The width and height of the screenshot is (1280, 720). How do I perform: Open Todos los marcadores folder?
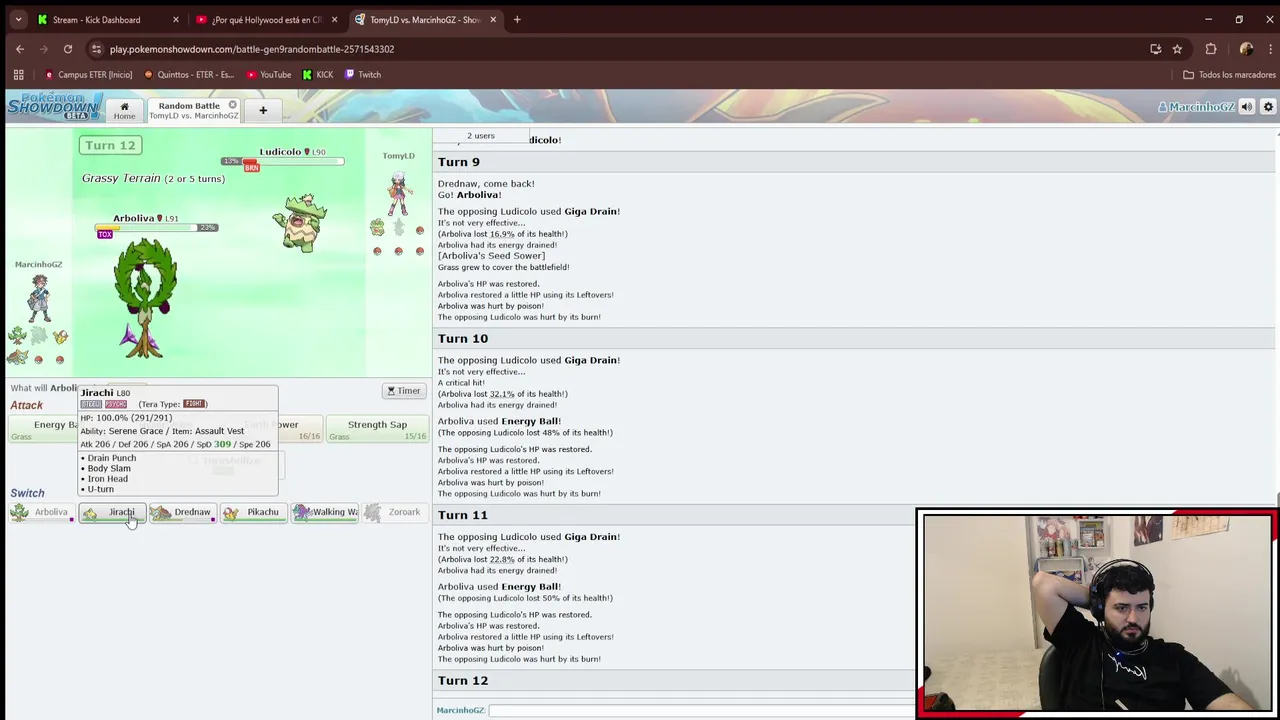pyautogui.click(x=1229, y=74)
